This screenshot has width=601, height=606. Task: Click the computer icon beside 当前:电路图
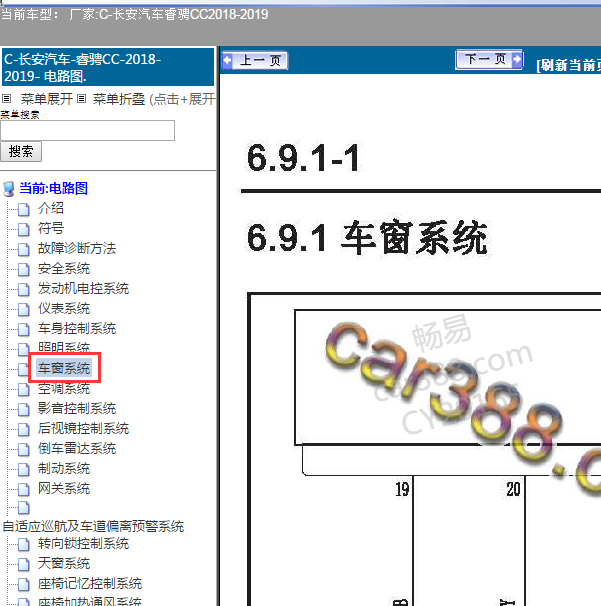tap(9, 189)
